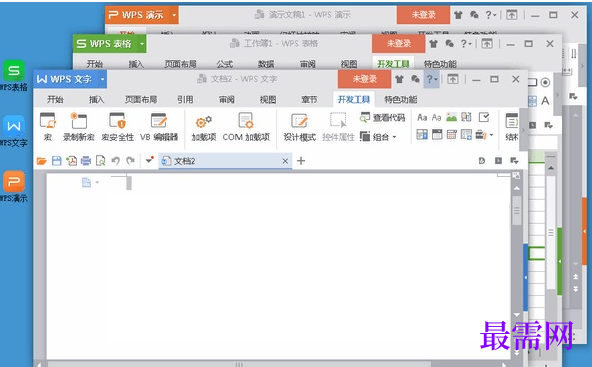
Task: Start 录制新宏 macro recording
Action: pyautogui.click(x=79, y=127)
